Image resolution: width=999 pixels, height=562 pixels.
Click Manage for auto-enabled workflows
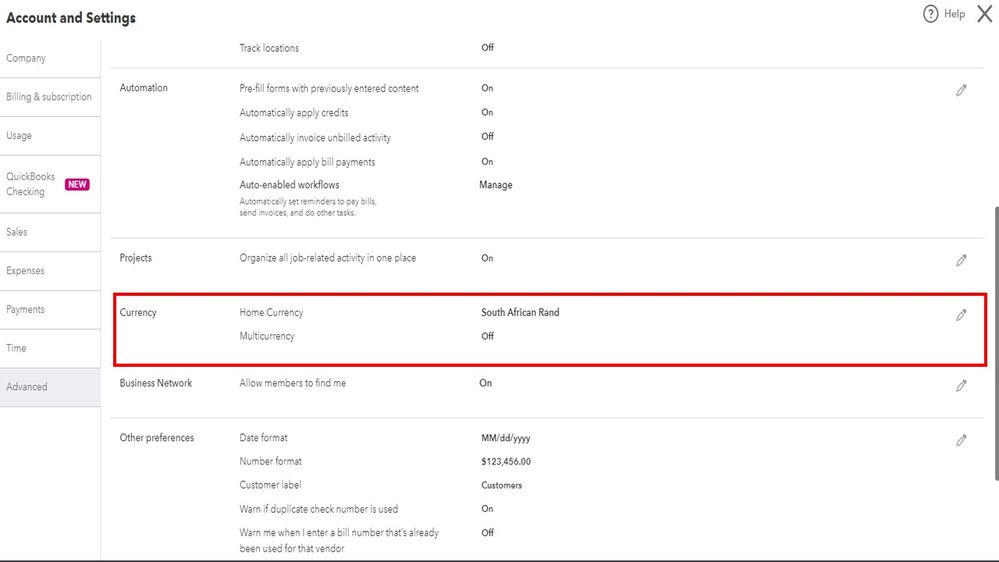[x=496, y=185]
